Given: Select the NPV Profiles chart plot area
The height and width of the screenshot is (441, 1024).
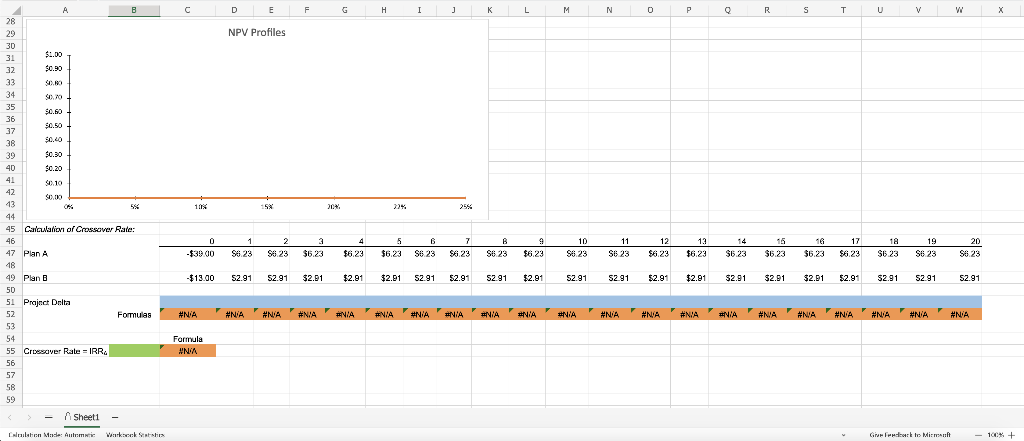Looking at the screenshot, I should coord(268,126).
